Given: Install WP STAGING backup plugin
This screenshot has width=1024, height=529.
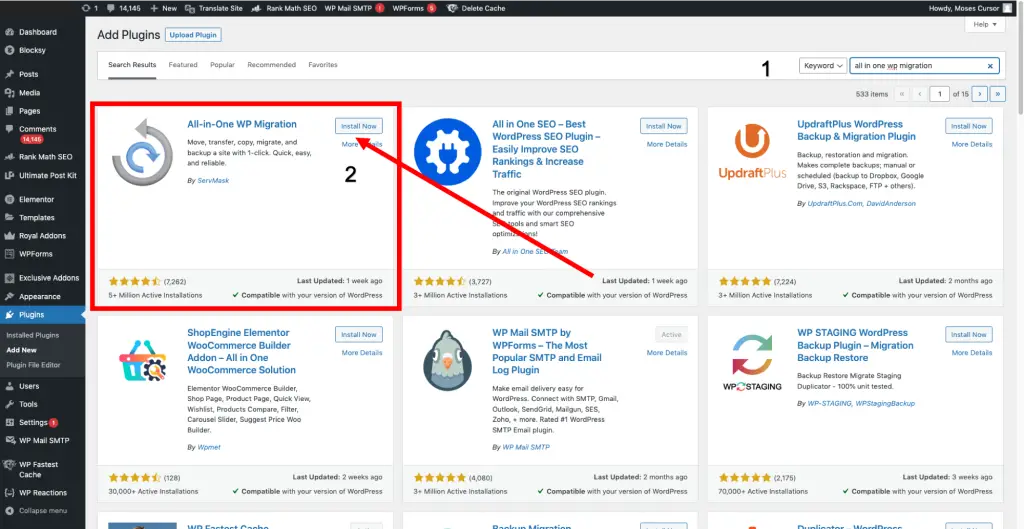Looking at the screenshot, I should [x=968, y=334].
